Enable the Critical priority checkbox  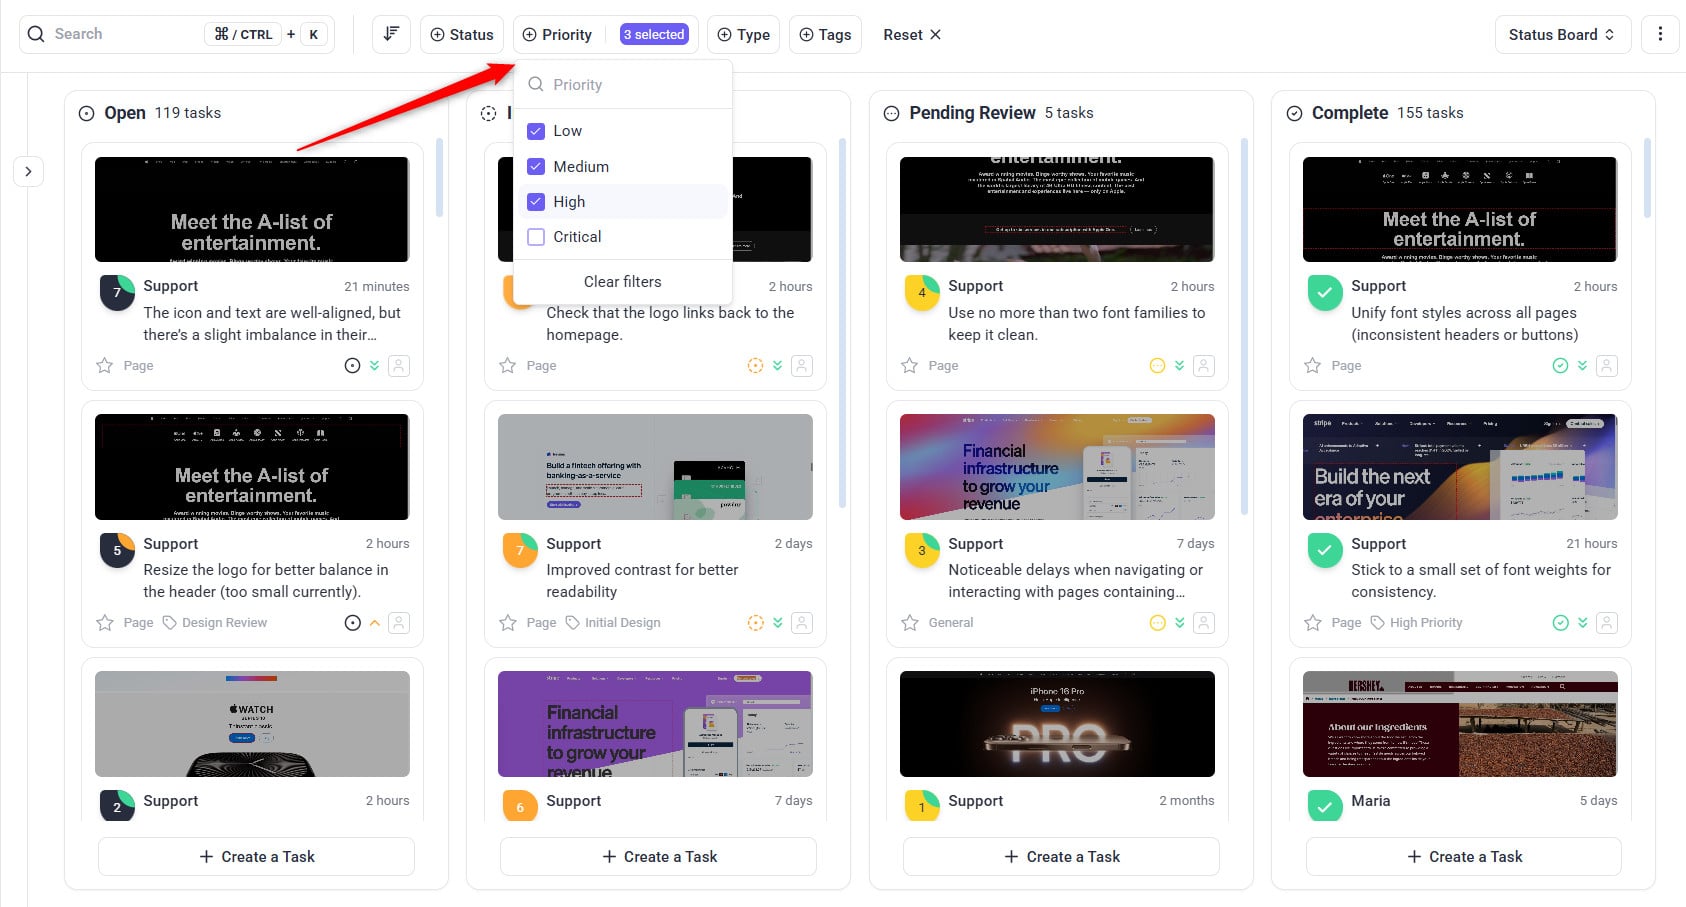point(536,237)
